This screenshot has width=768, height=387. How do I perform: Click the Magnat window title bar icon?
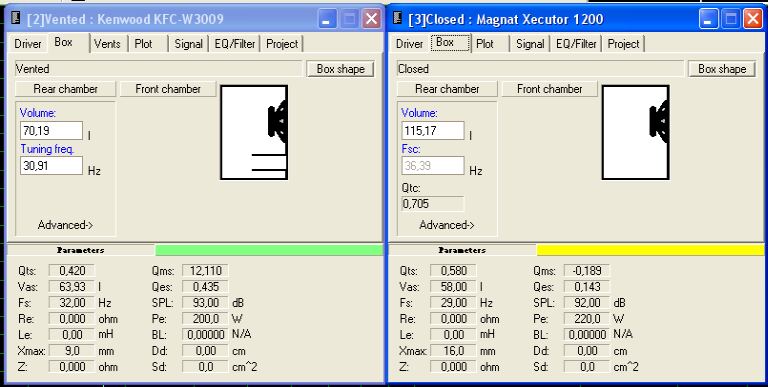click(x=398, y=19)
